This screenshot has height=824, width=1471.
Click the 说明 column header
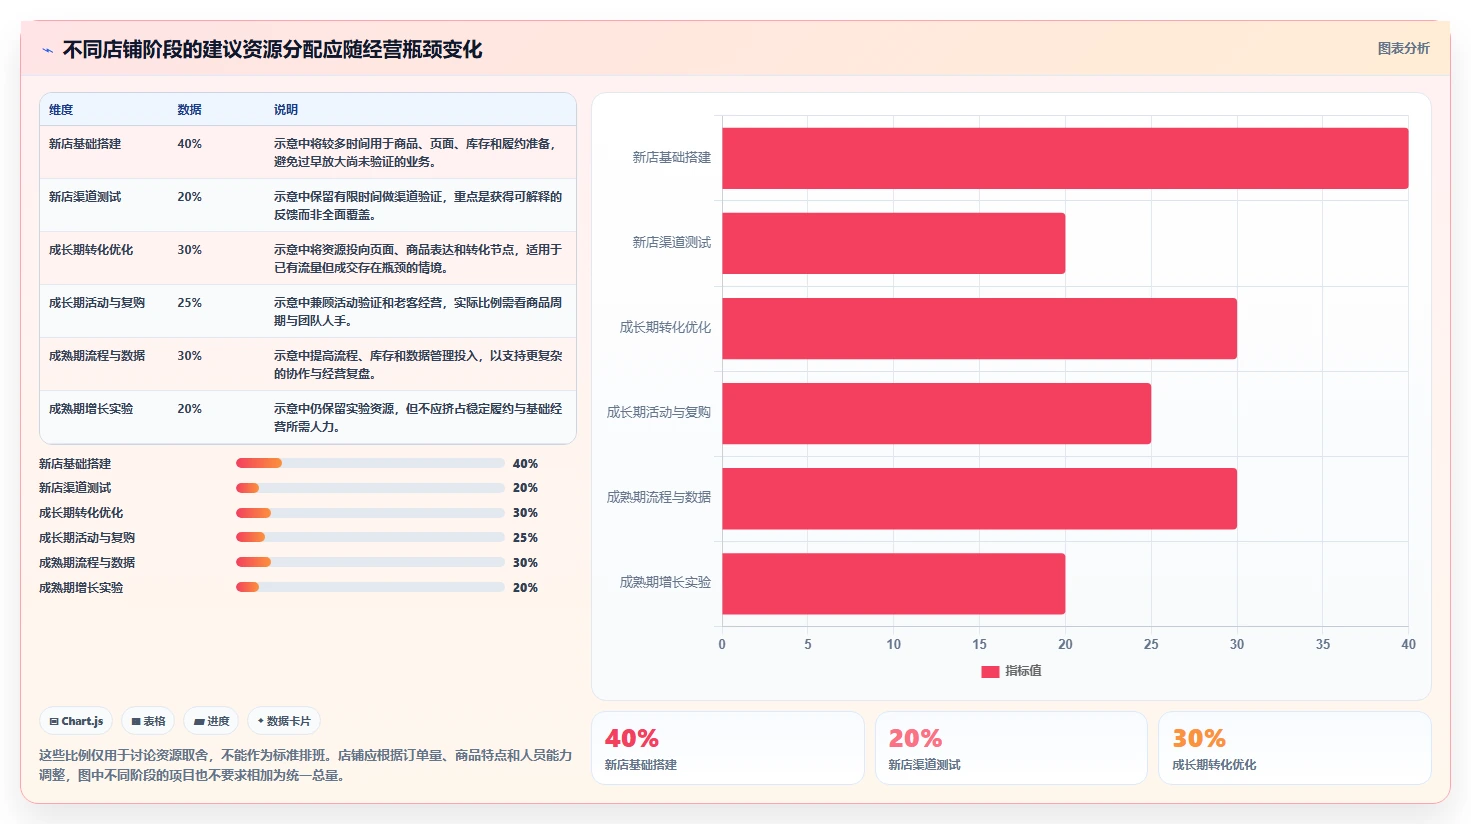pos(286,110)
